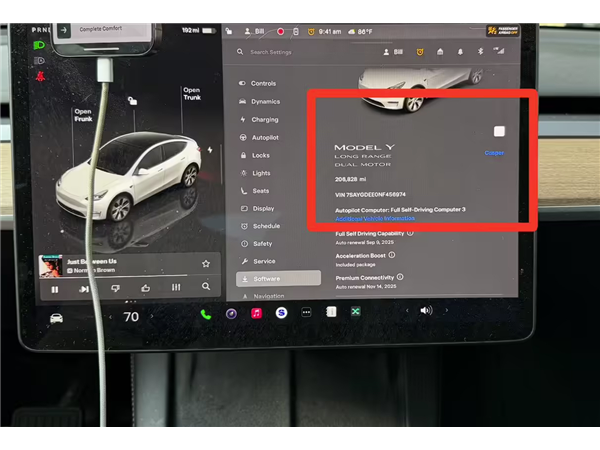Tap the unlock icon above the car

(132, 101)
